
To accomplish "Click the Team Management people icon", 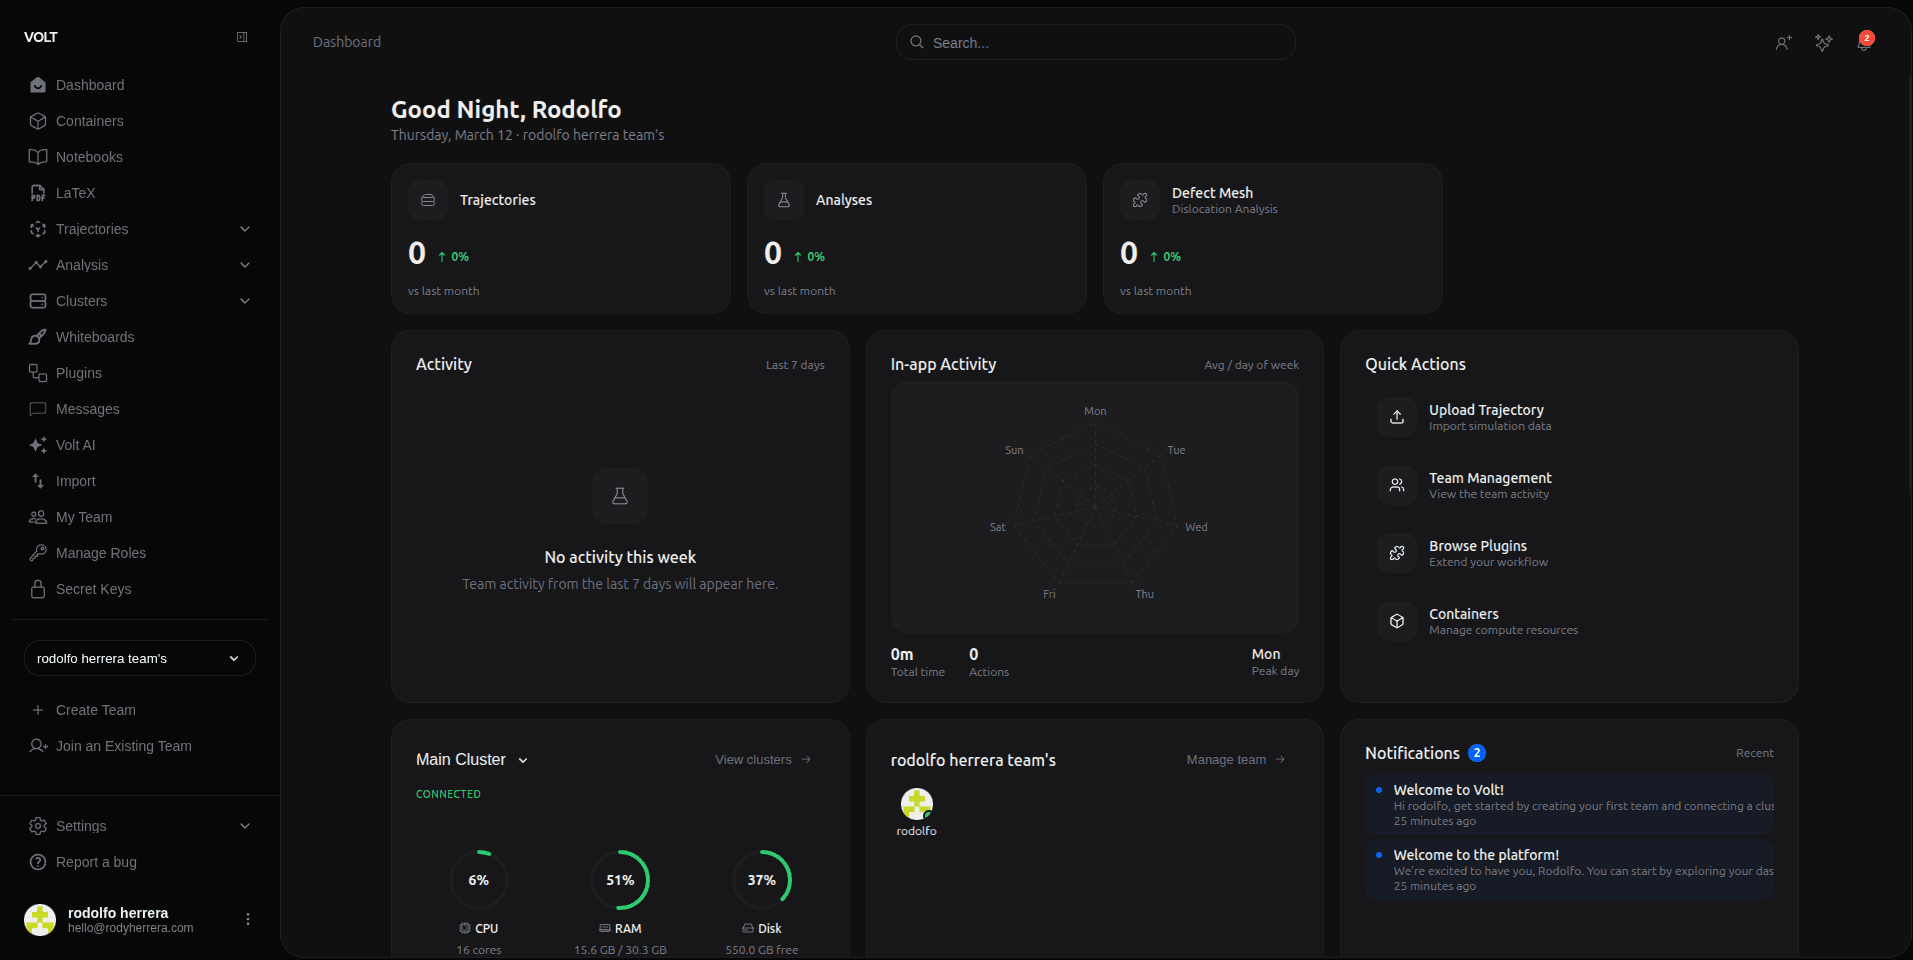I will point(1397,485).
